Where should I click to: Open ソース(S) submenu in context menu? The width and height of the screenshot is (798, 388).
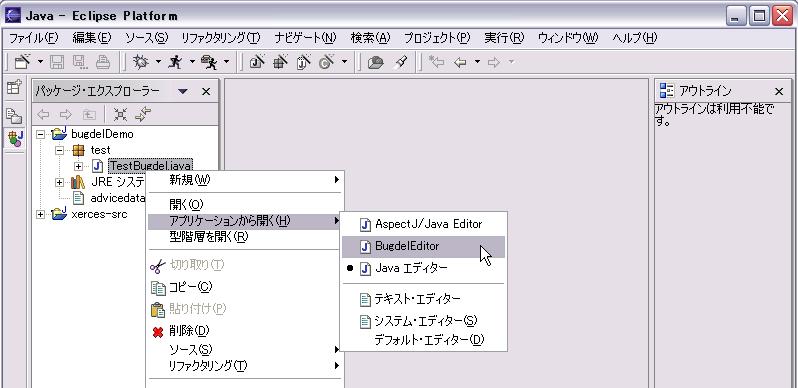tap(245, 349)
